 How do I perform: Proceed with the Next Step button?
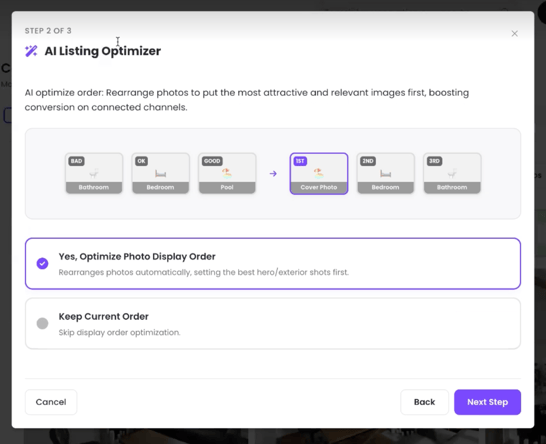[x=487, y=402]
